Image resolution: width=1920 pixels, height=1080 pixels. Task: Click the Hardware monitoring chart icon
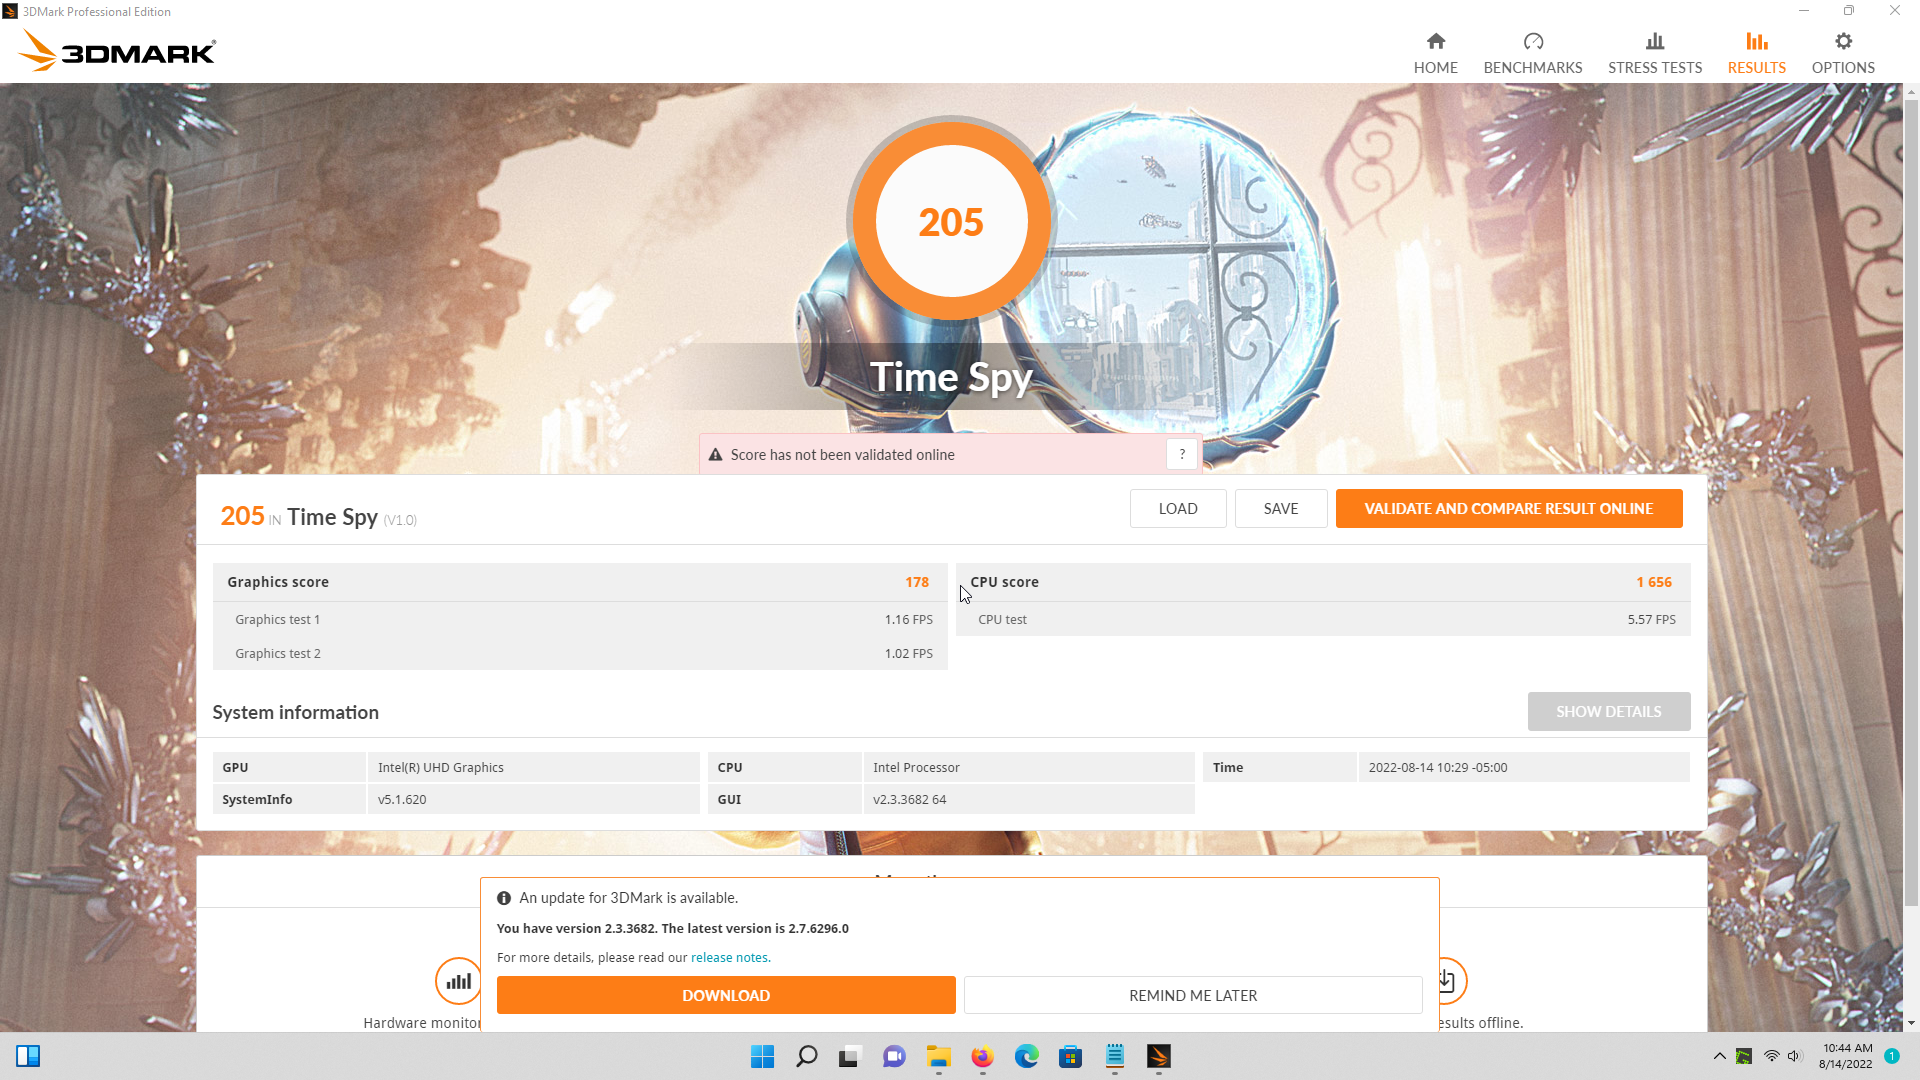point(458,981)
